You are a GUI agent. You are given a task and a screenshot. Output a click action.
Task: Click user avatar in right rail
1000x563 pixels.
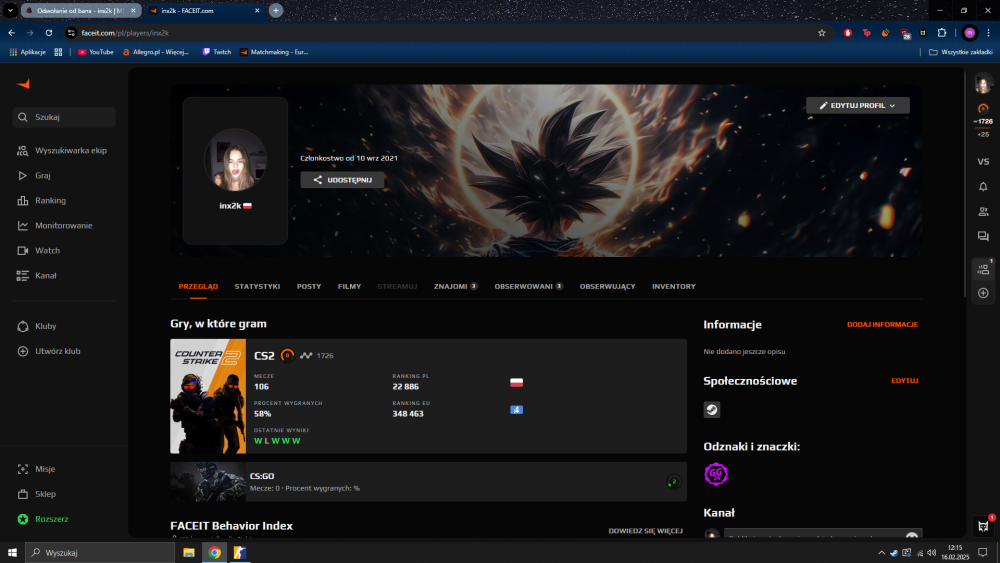click(x=983, y=84)
